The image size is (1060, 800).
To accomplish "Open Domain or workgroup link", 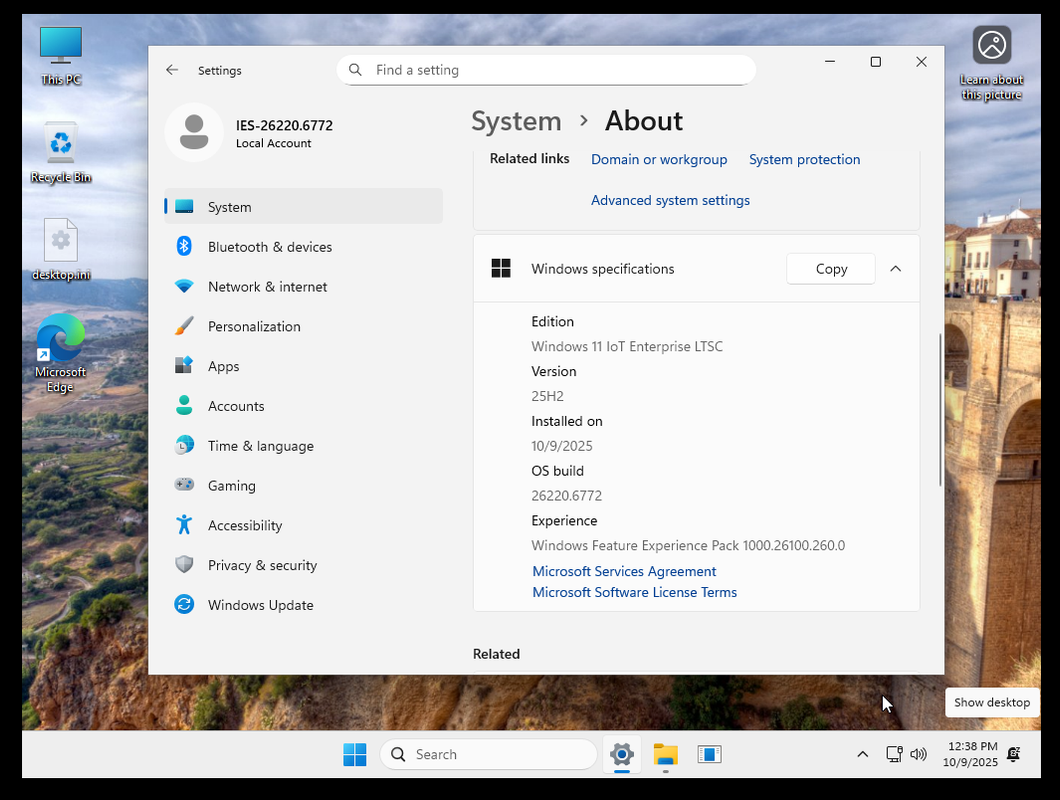I will coord(659,159).
